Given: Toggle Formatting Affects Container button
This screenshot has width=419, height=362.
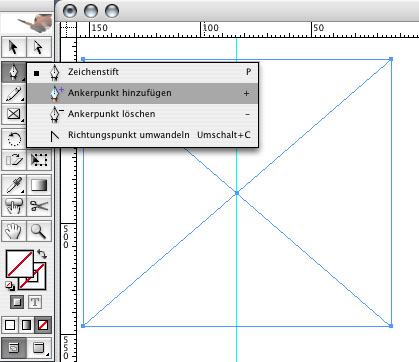Looking at the screenshot, I should tap(17, 302).
